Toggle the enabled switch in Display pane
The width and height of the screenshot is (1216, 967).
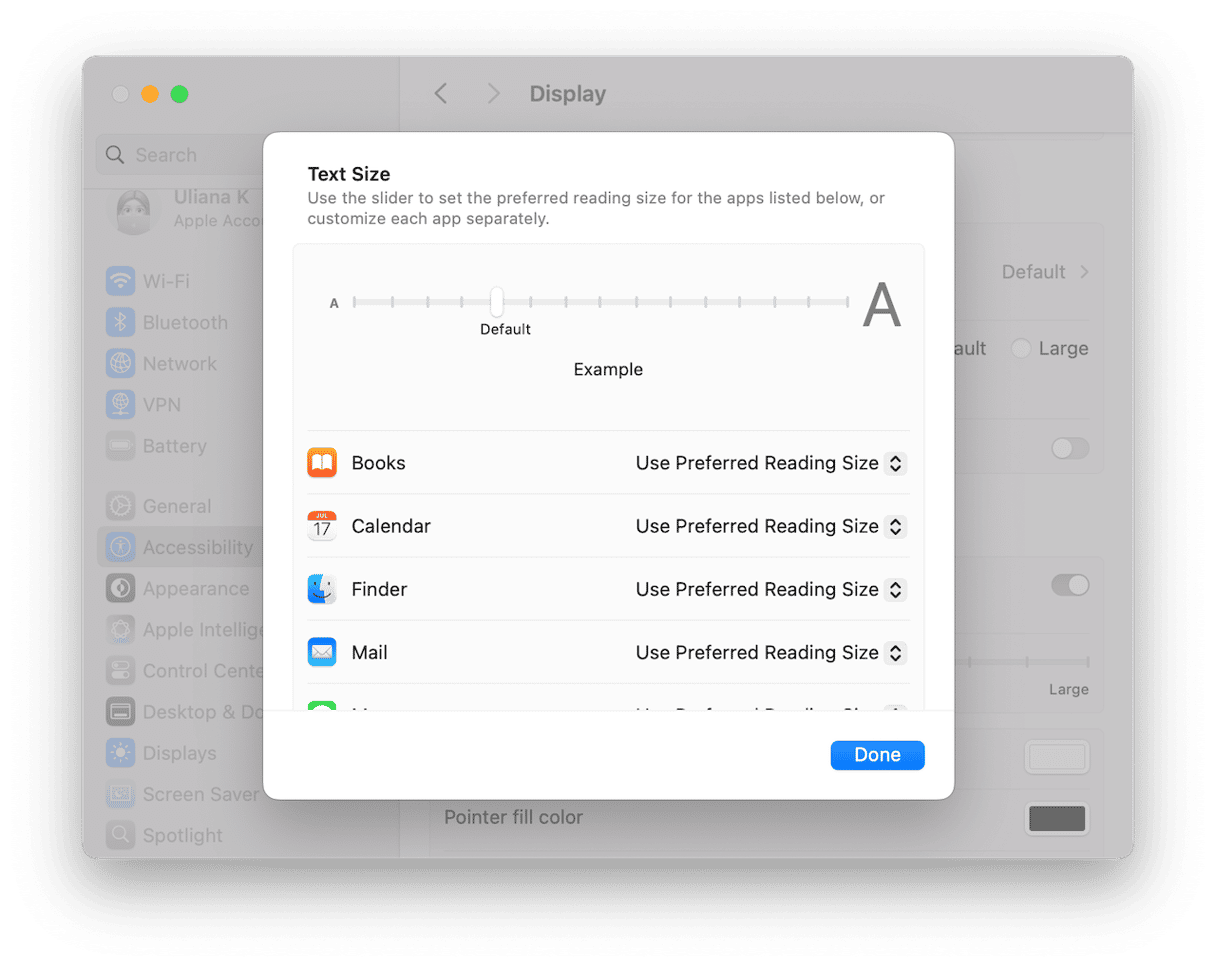pos(1070,585)
